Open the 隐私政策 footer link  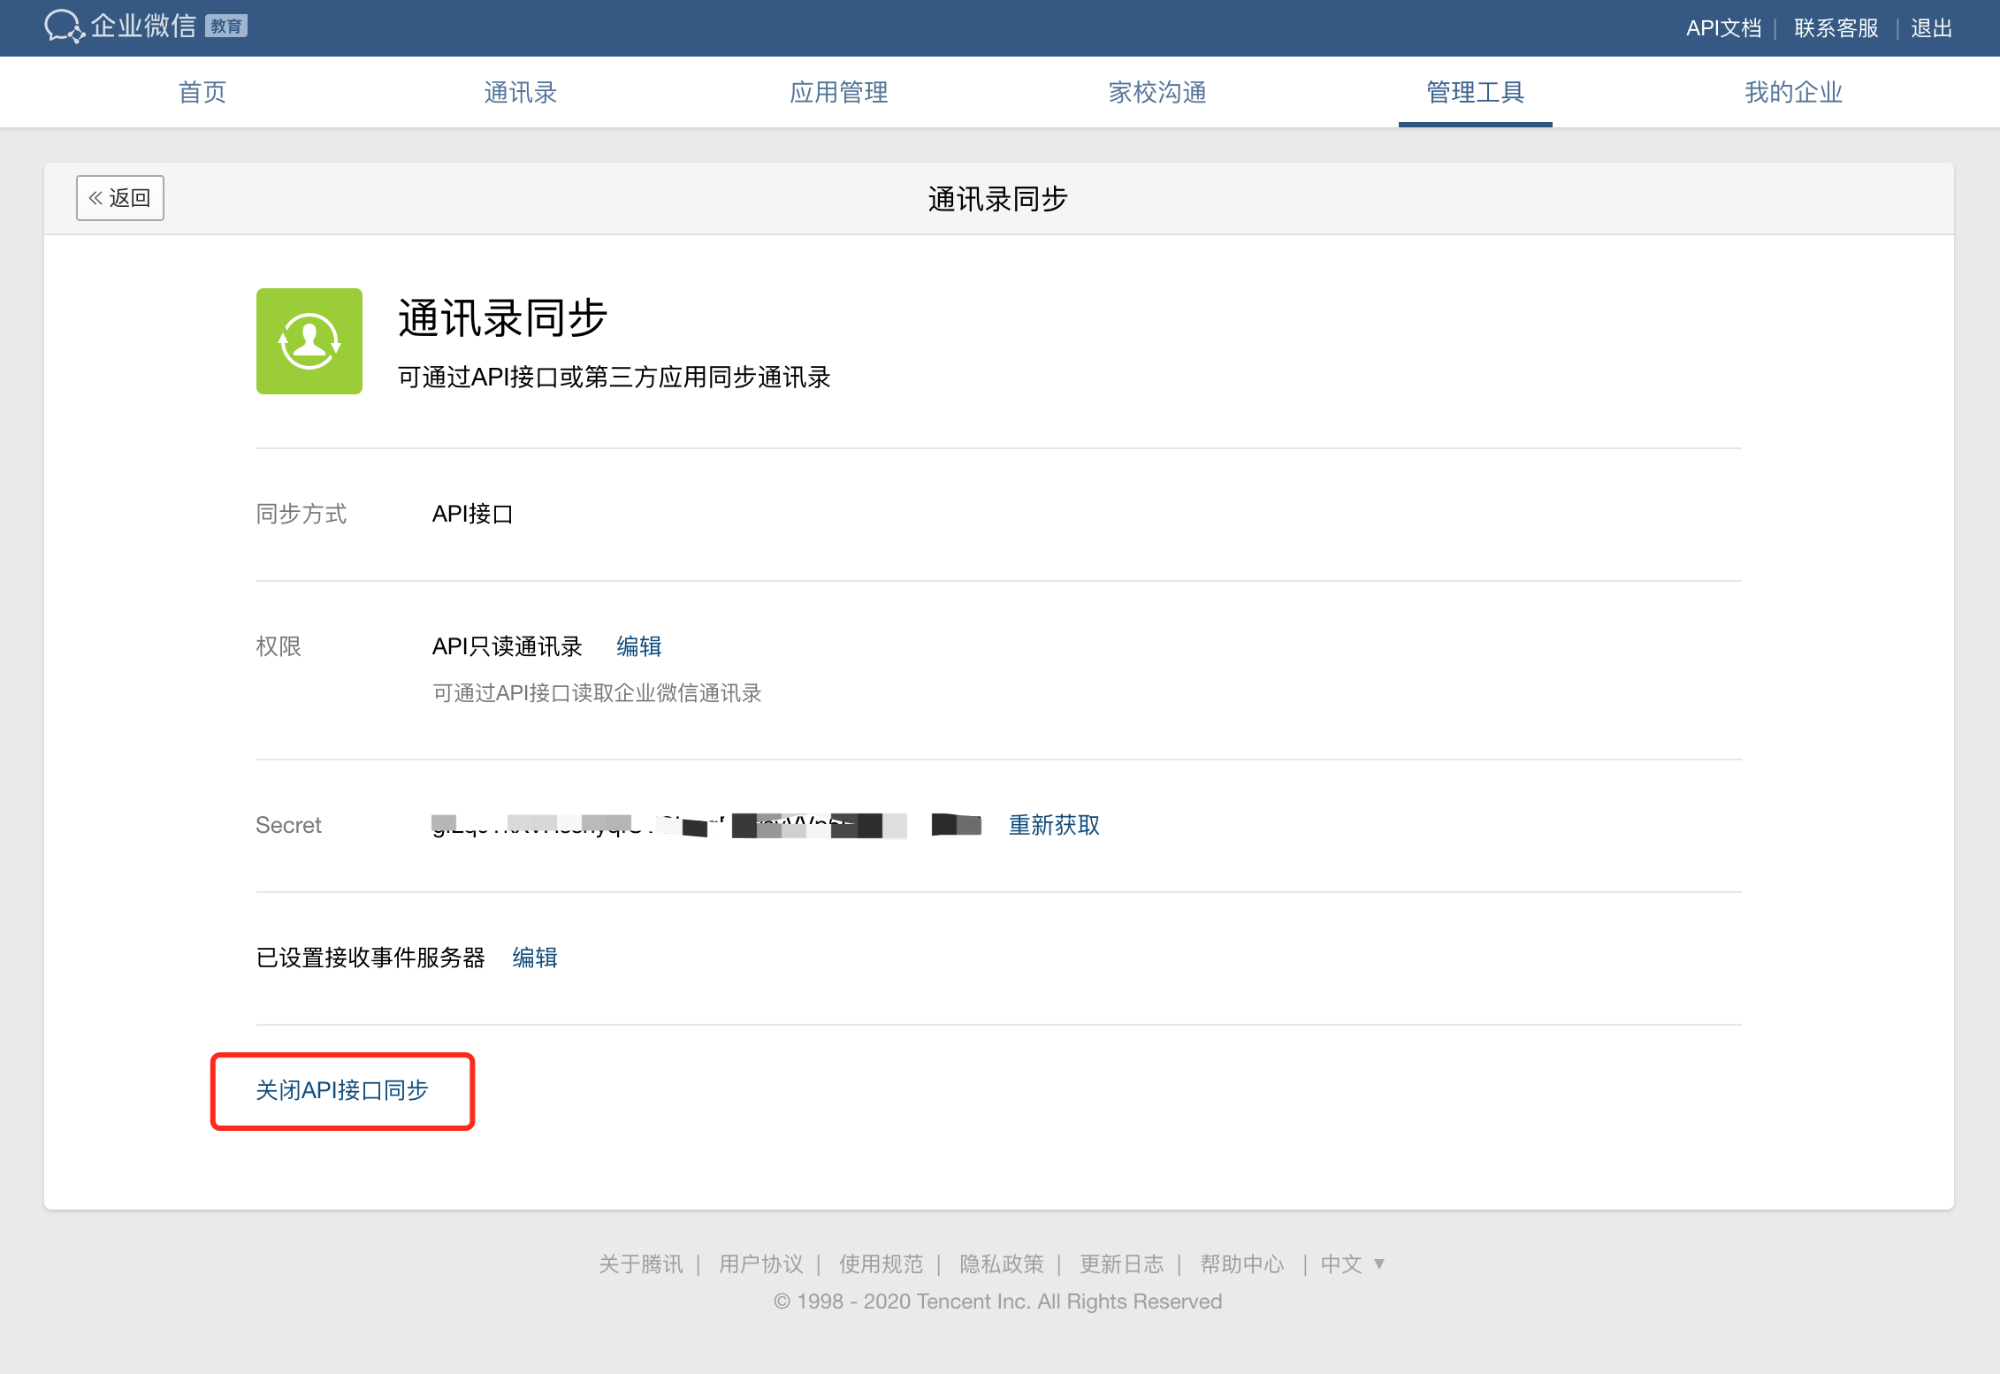pyautogui.click(x=1001, y=1264)
